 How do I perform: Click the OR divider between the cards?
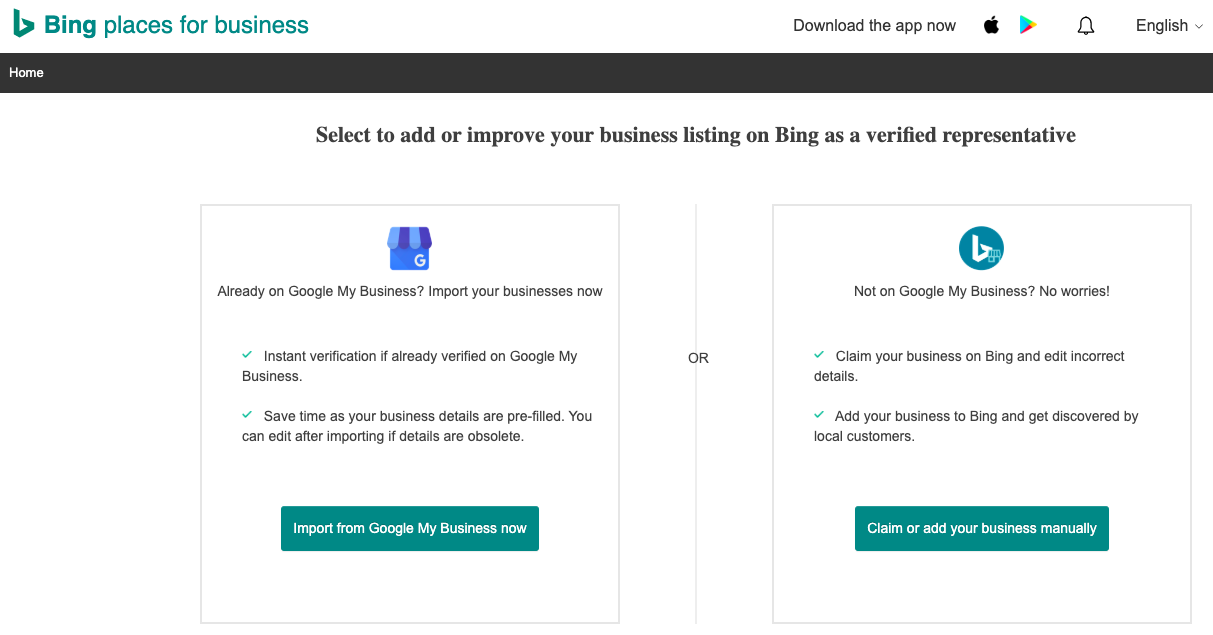(697, 357)
